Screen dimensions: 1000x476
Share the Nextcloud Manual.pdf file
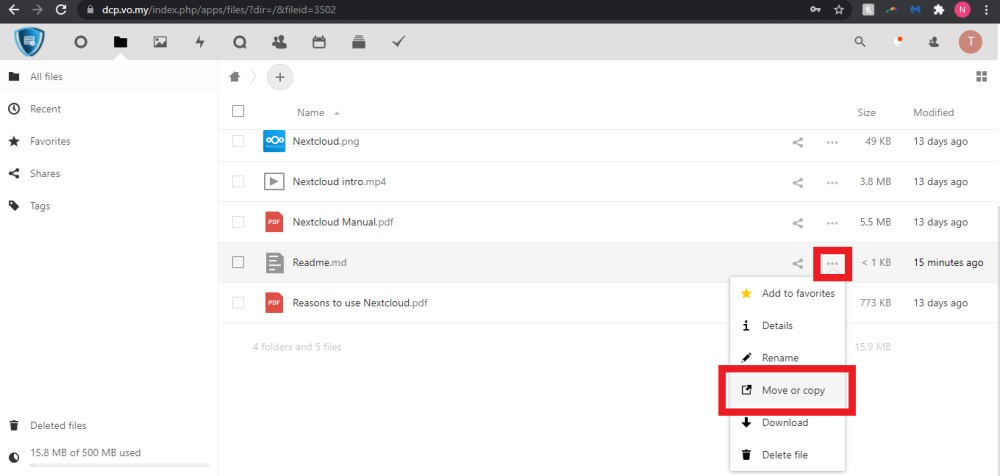click(x=798, y=222)
